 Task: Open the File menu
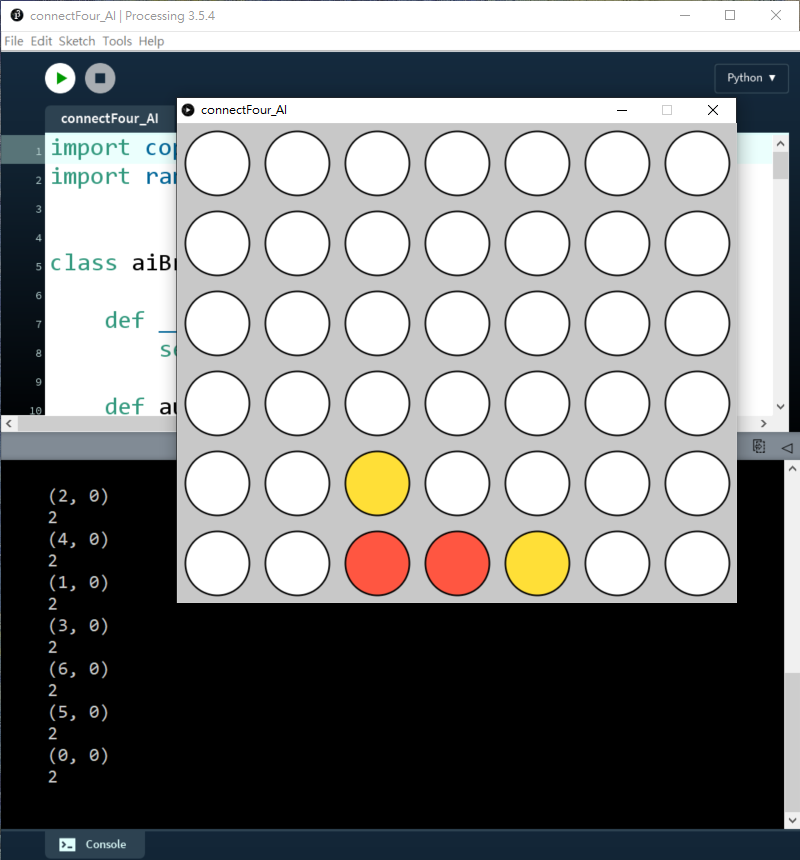point(13,41)
